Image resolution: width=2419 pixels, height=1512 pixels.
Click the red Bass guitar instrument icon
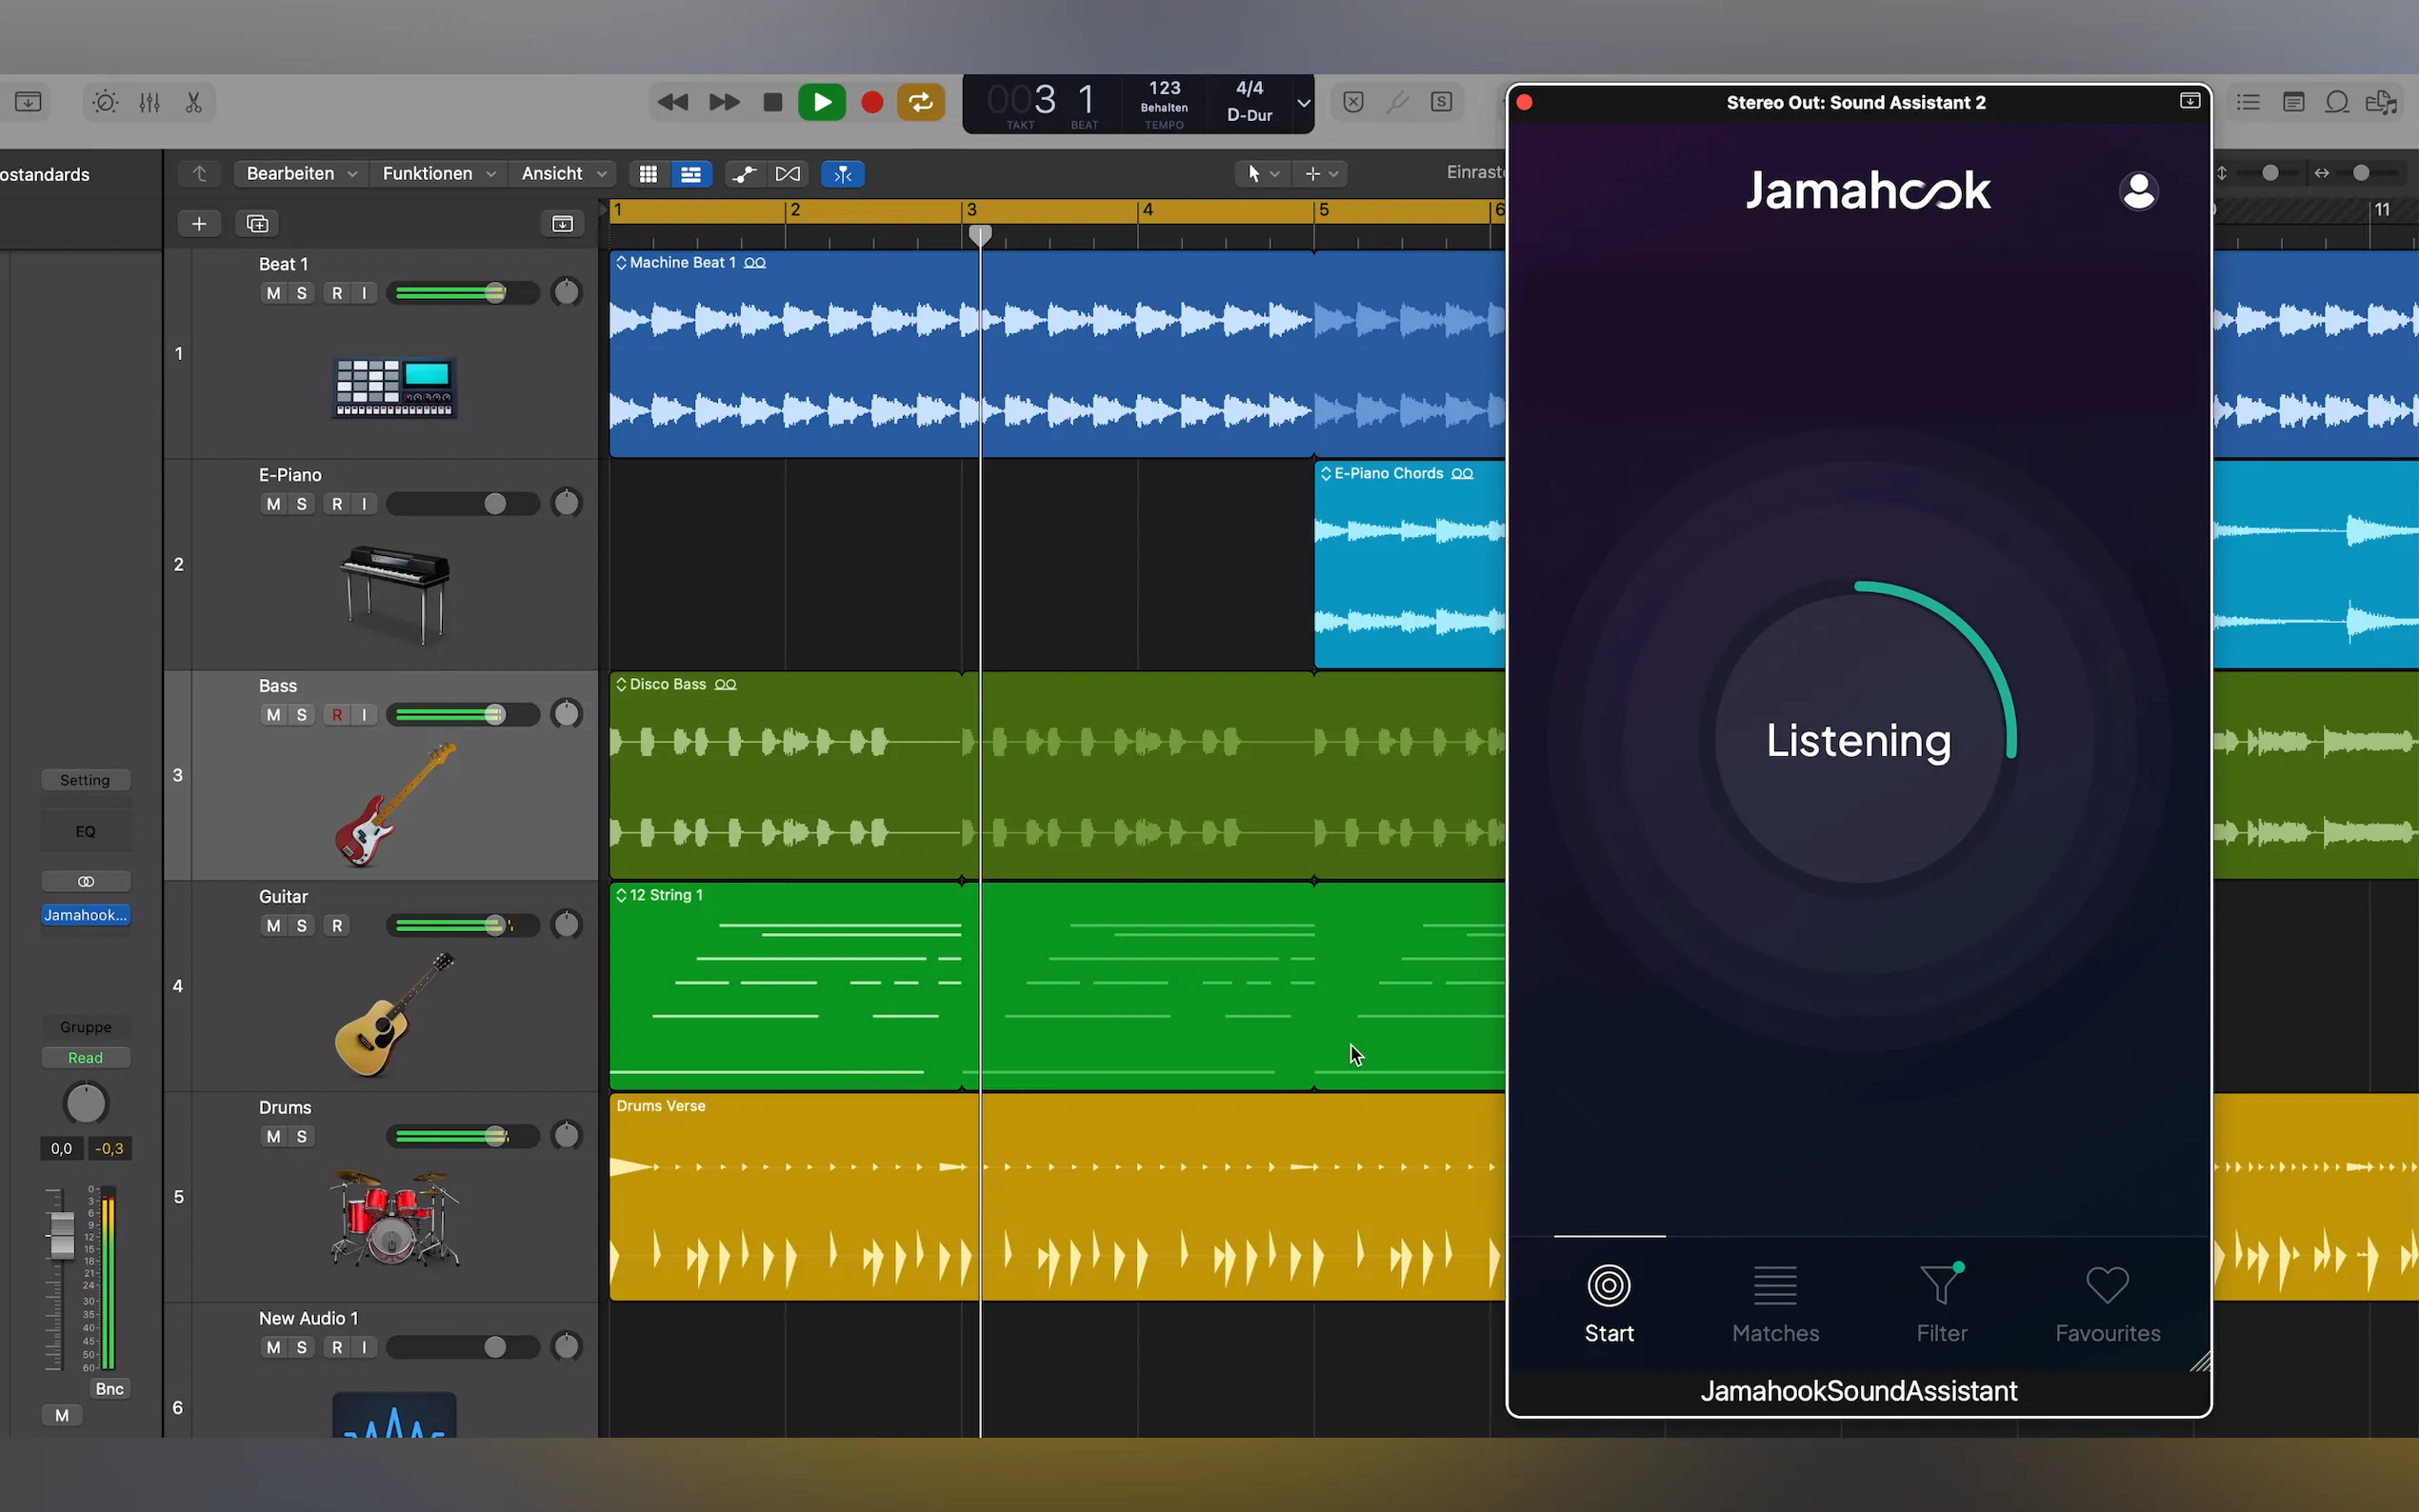click(x=396, y=803)
